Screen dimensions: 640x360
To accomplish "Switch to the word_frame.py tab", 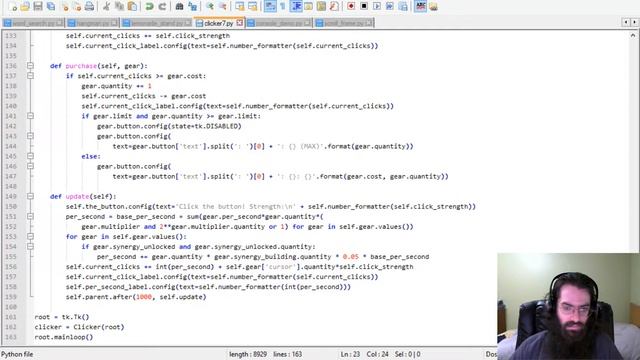I will coord(344,23).
